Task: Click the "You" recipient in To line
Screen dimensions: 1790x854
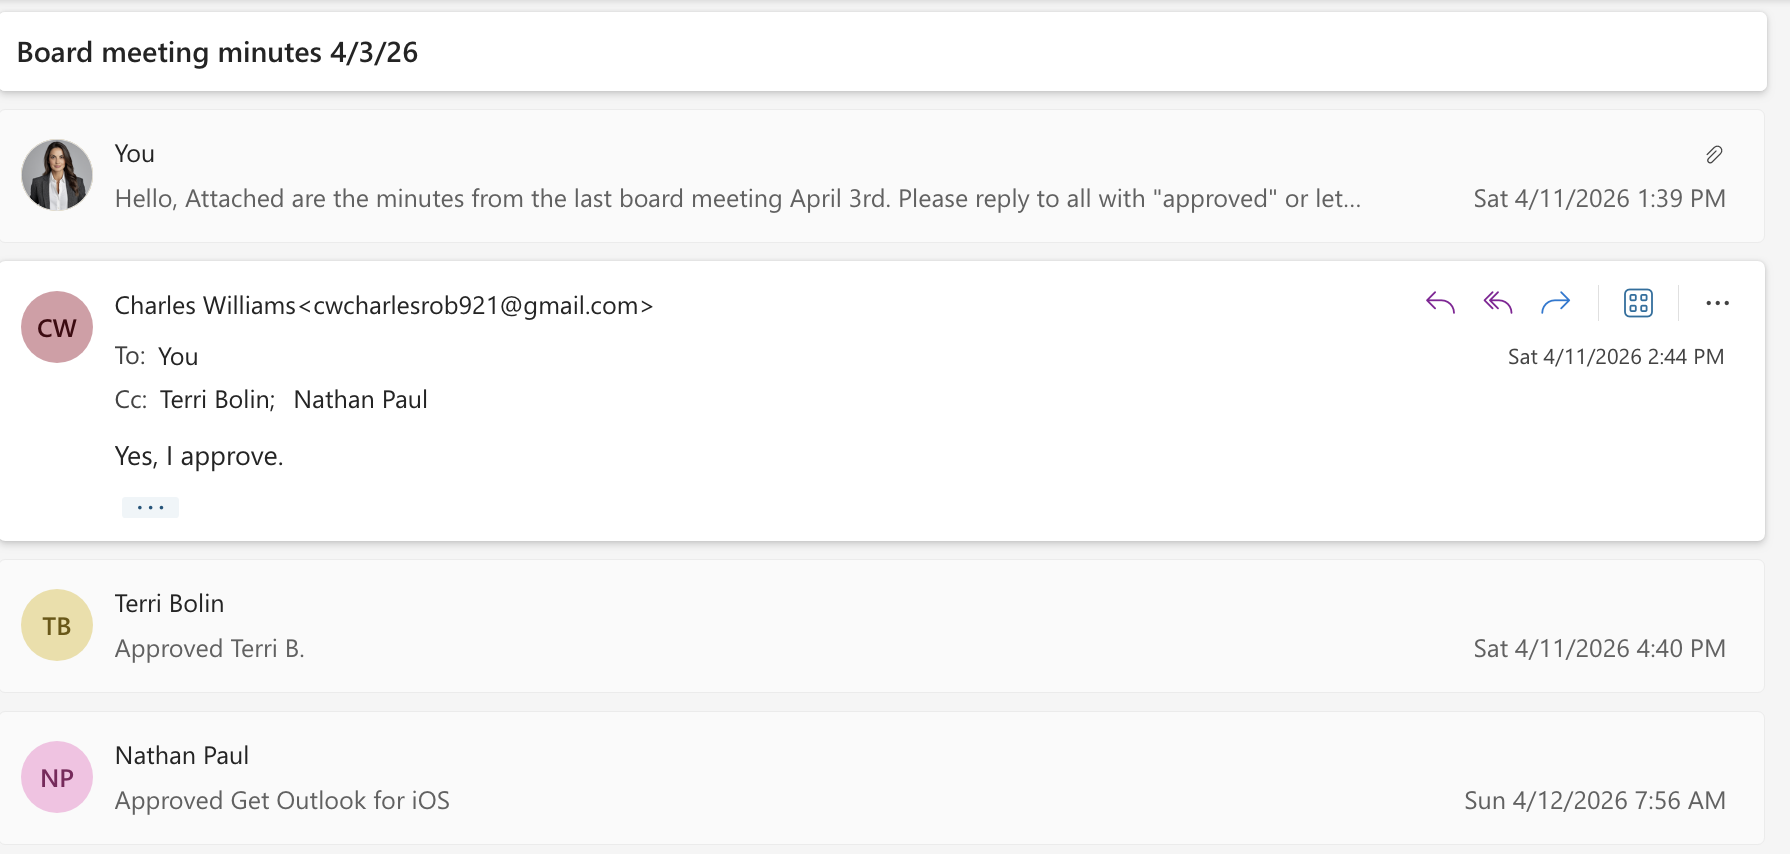Action: click(178, 357)
